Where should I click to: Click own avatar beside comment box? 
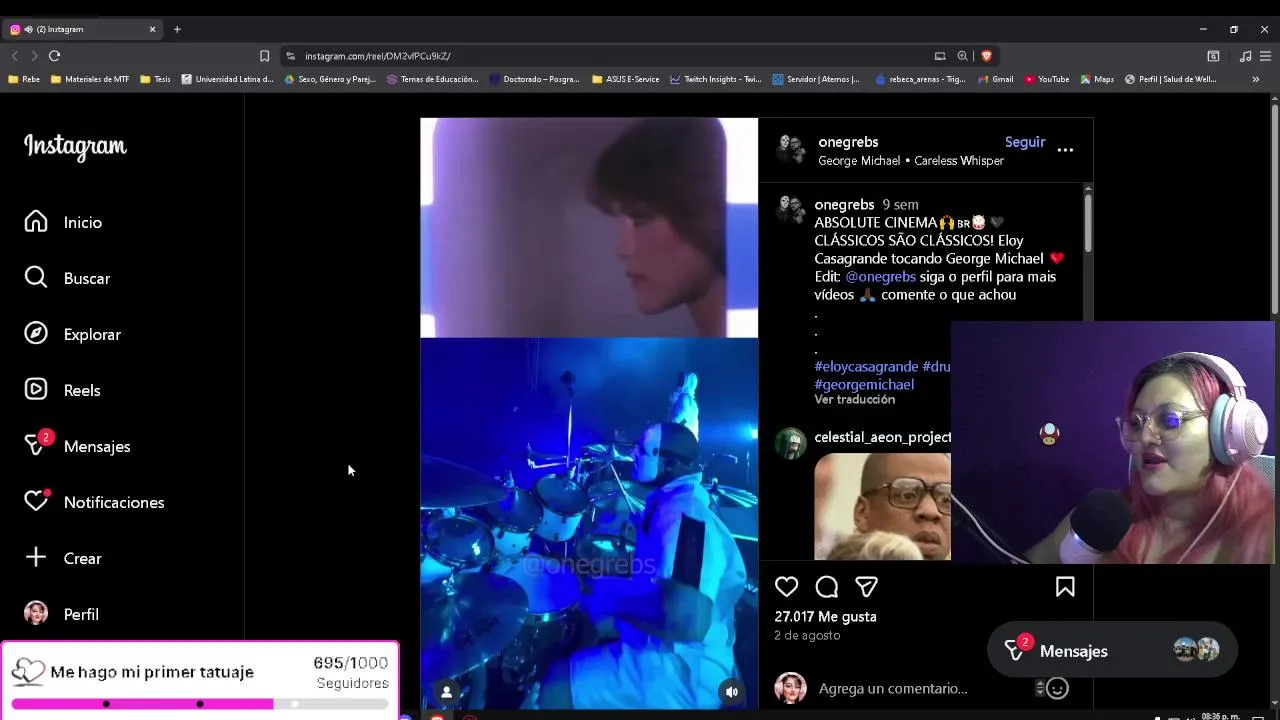coord(790,688)
